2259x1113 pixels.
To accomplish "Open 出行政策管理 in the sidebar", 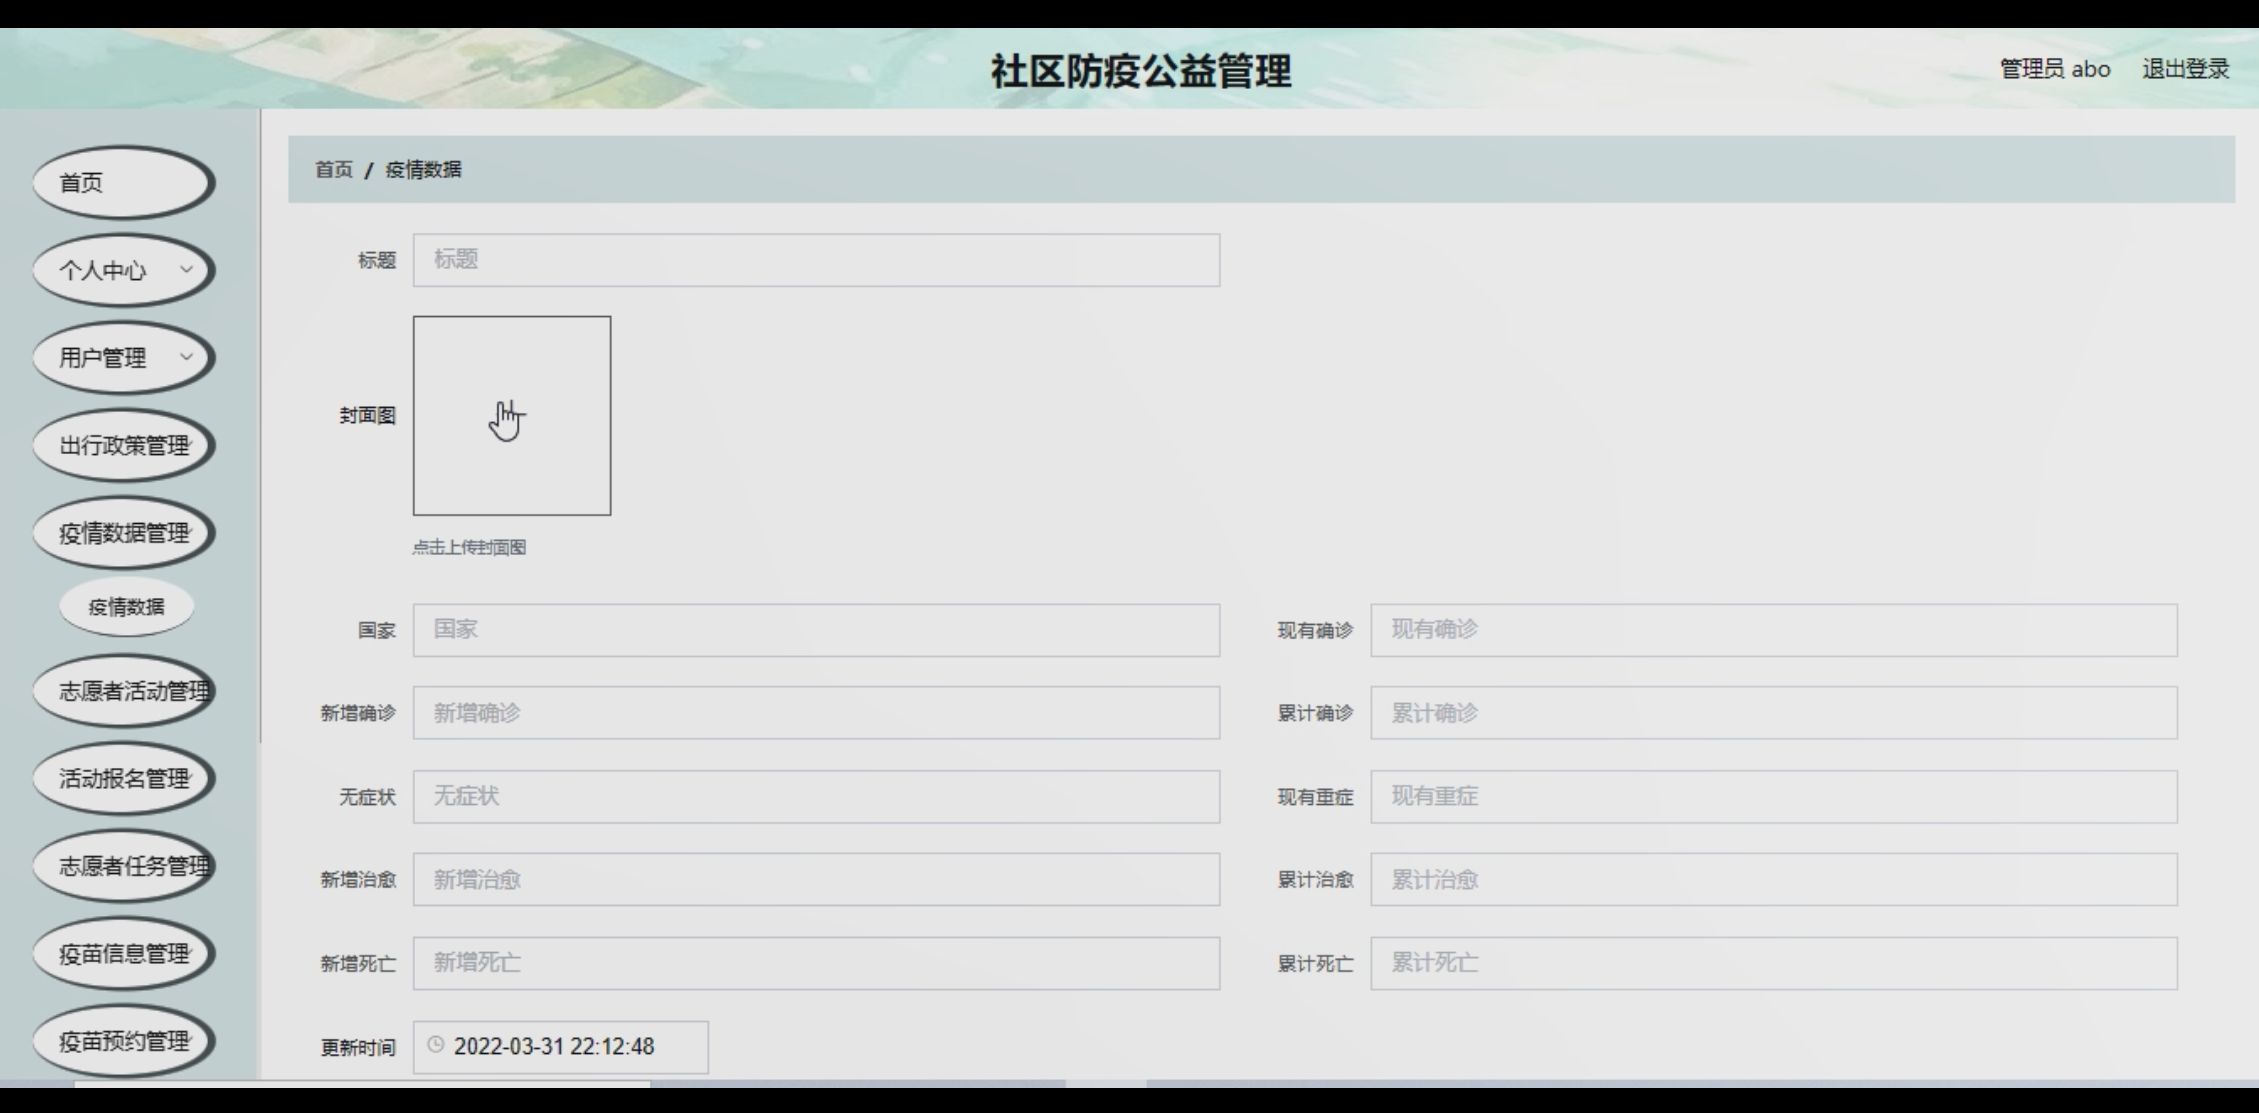I will pyautogui.click(x=124, y=446).
